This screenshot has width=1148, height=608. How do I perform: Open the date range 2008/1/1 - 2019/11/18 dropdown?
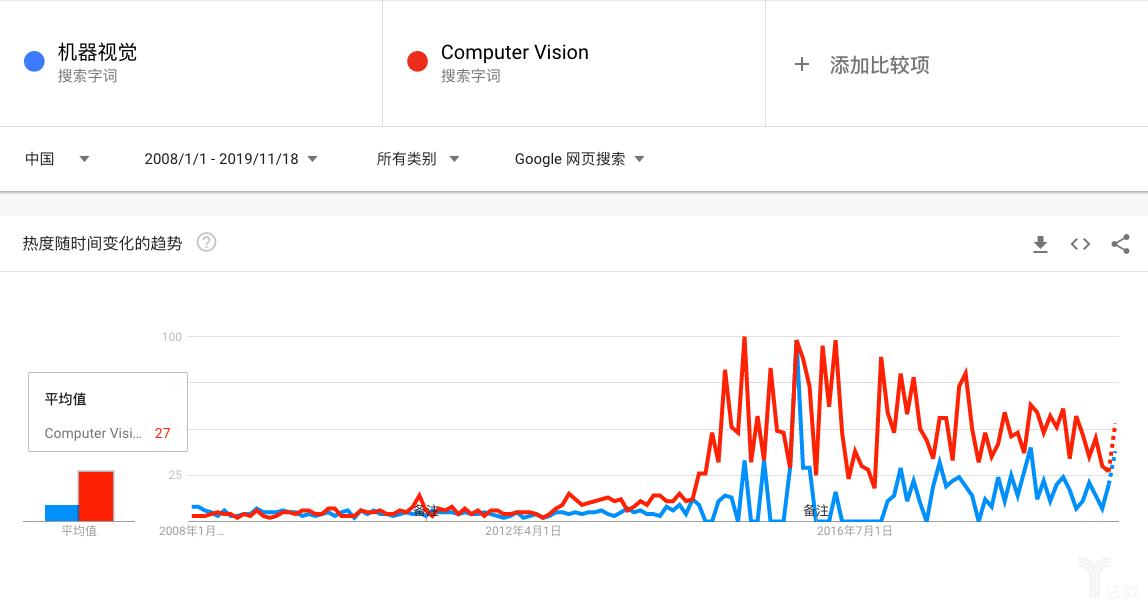[230, 158]
